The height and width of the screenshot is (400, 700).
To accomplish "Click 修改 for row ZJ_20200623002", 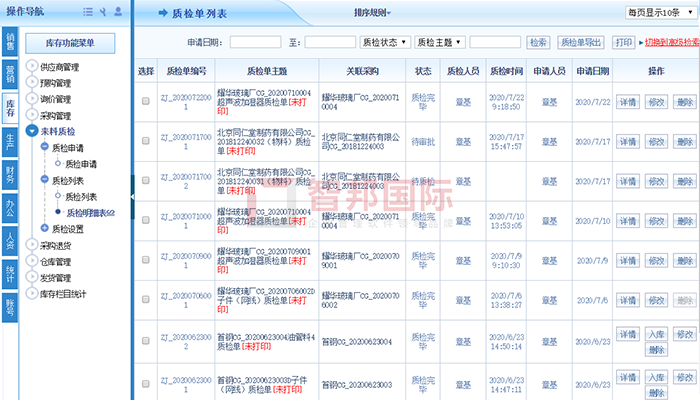I will point(685,334).
